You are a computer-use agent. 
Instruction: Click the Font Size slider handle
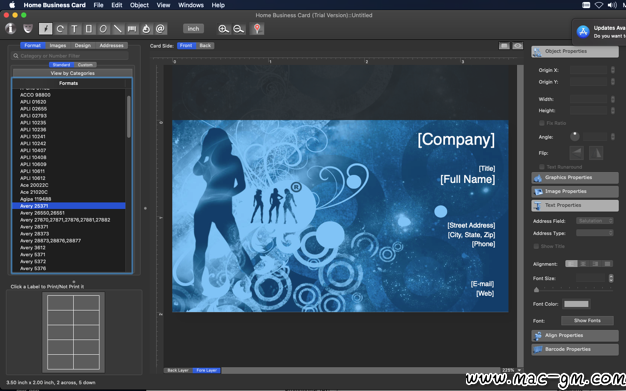click(x=536, y=290)
